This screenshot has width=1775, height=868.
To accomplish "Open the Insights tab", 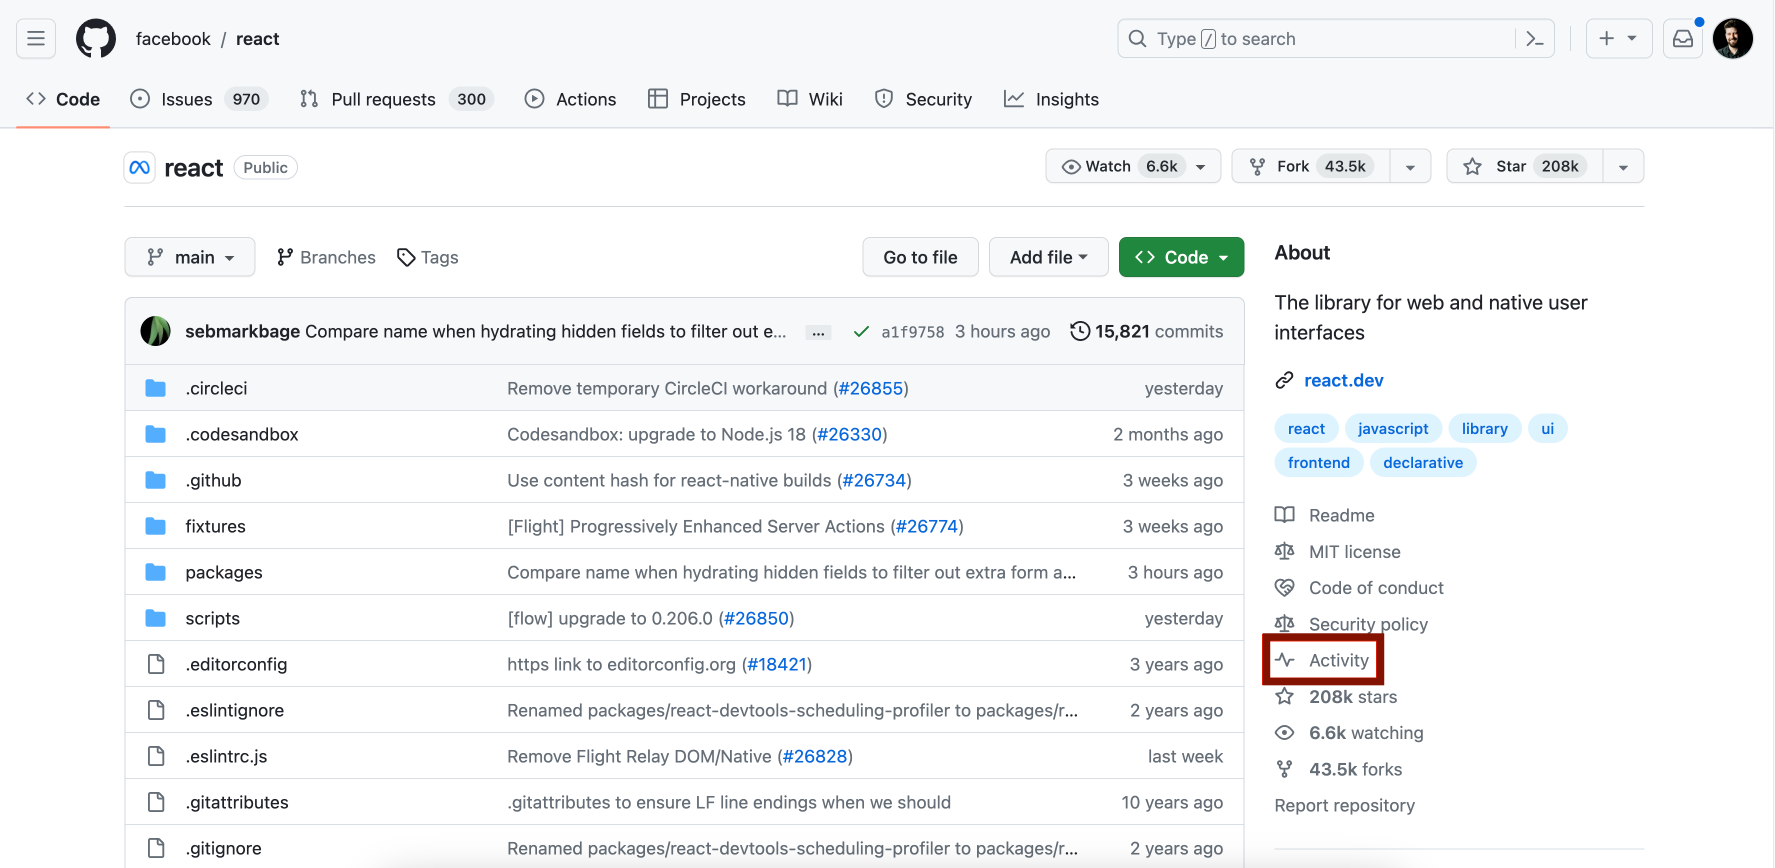I will (1066, 99).
